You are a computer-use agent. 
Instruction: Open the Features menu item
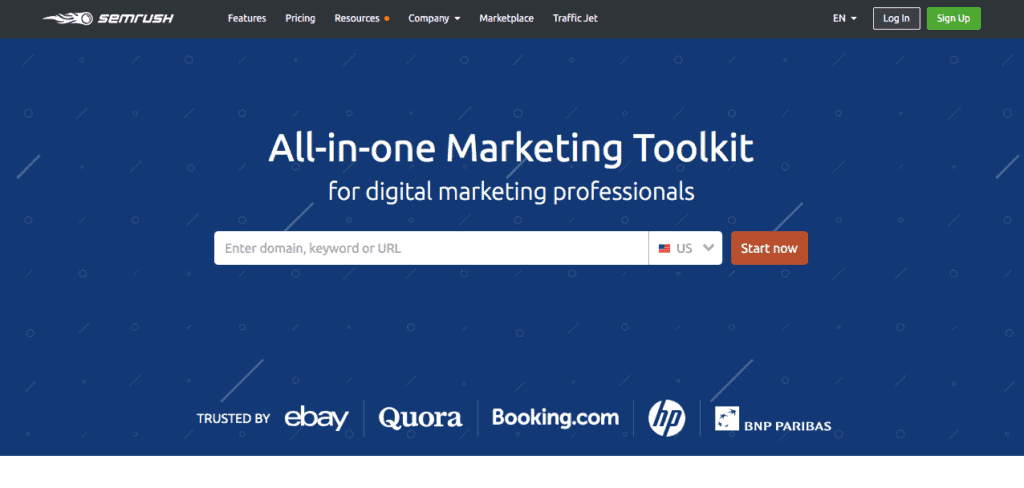click(247, 18)
